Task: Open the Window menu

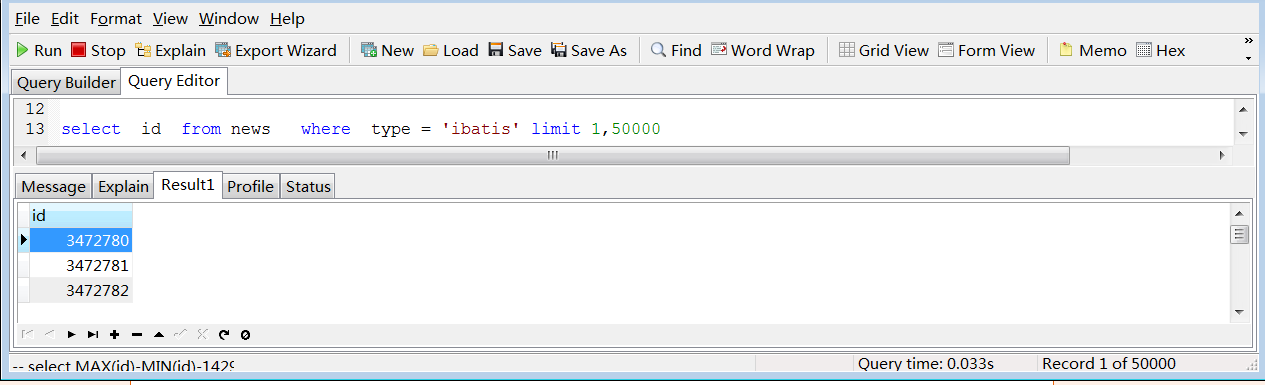Action: coord(228,19)
